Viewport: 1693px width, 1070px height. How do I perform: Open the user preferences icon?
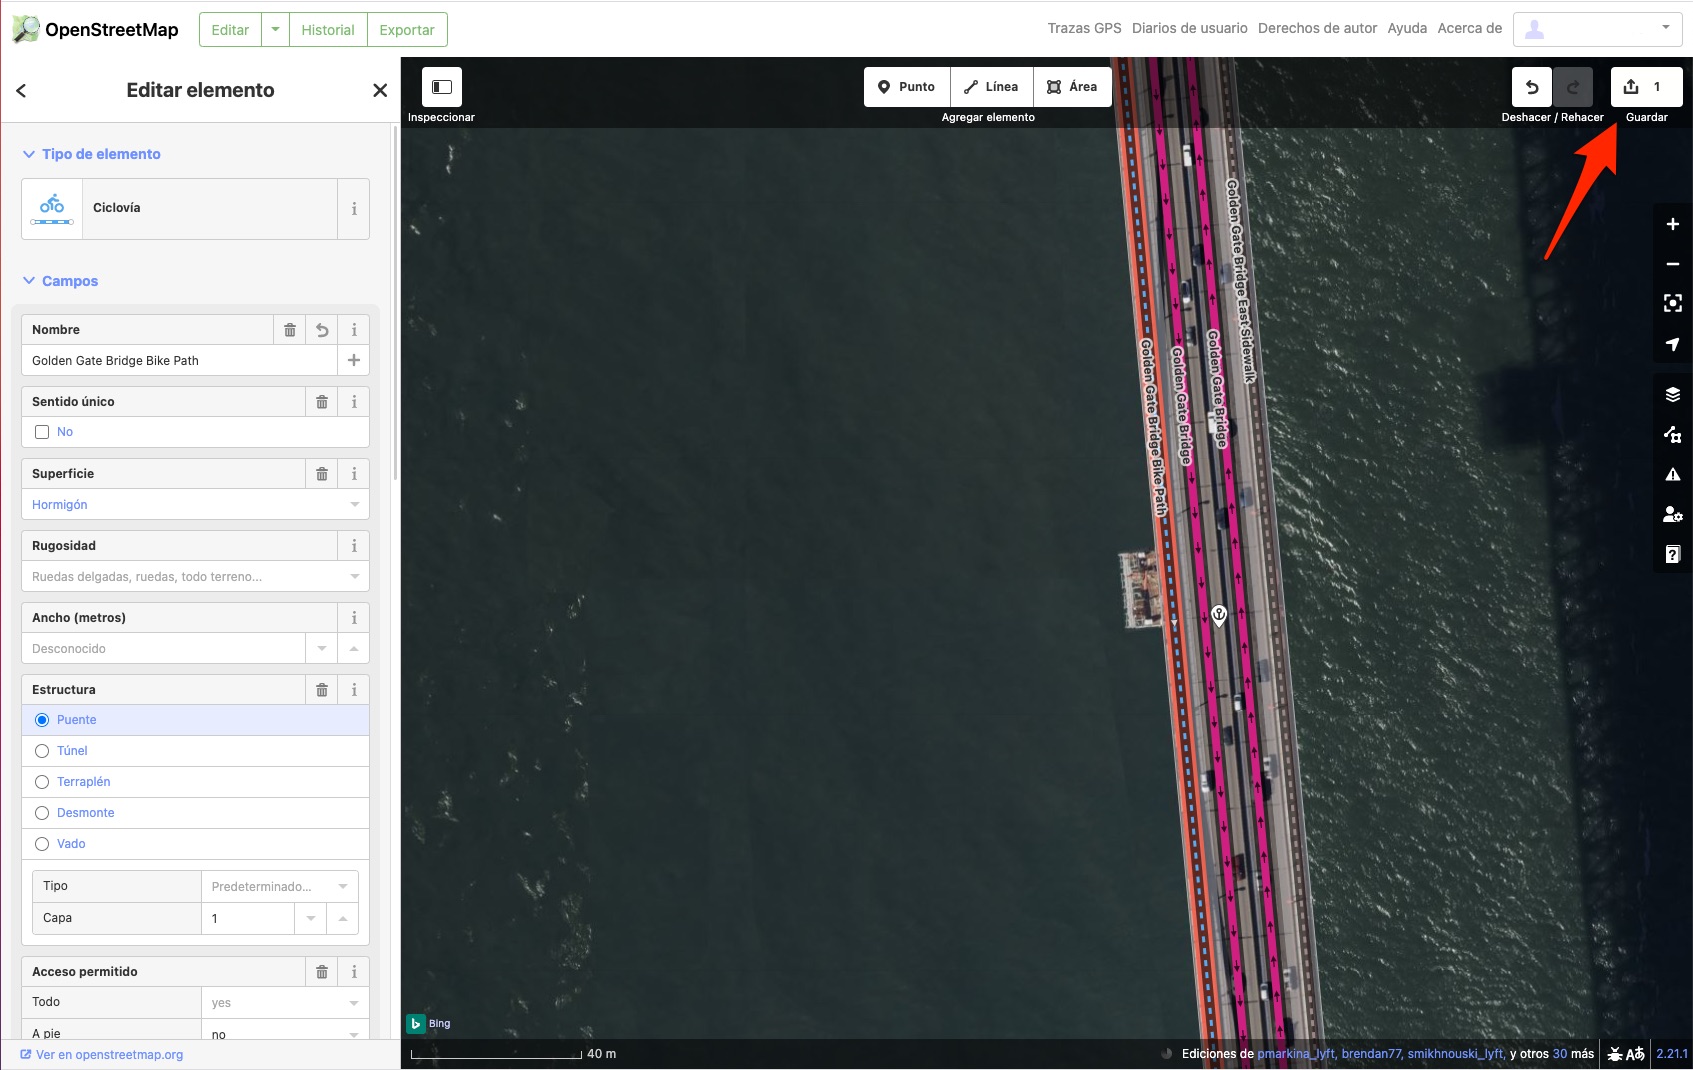pyautogui.click(x=1672, y=514)
